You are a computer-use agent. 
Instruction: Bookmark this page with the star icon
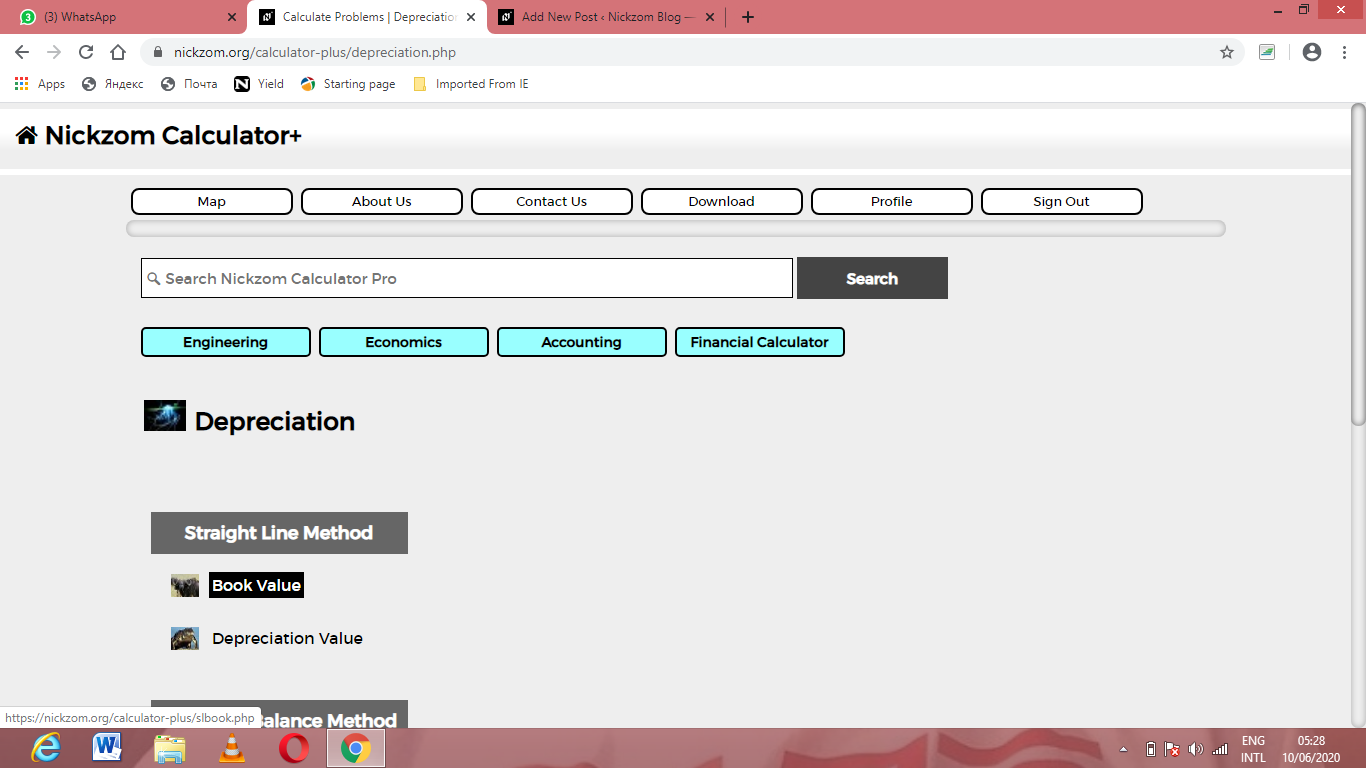(1227, 52)
